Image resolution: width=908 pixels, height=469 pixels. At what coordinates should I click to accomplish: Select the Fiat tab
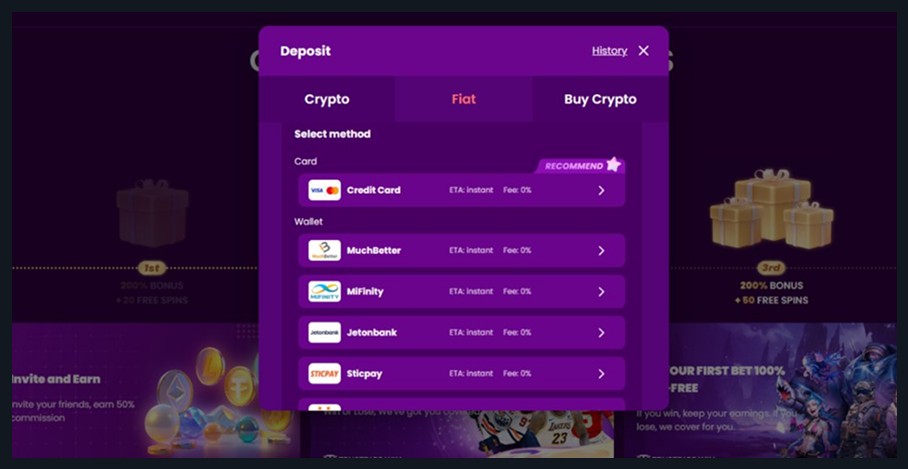click(x=463, y=99)
